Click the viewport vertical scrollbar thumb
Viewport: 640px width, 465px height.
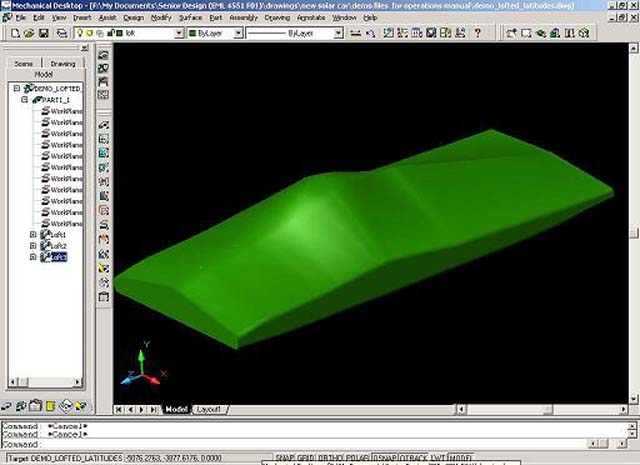click(633, 233)
